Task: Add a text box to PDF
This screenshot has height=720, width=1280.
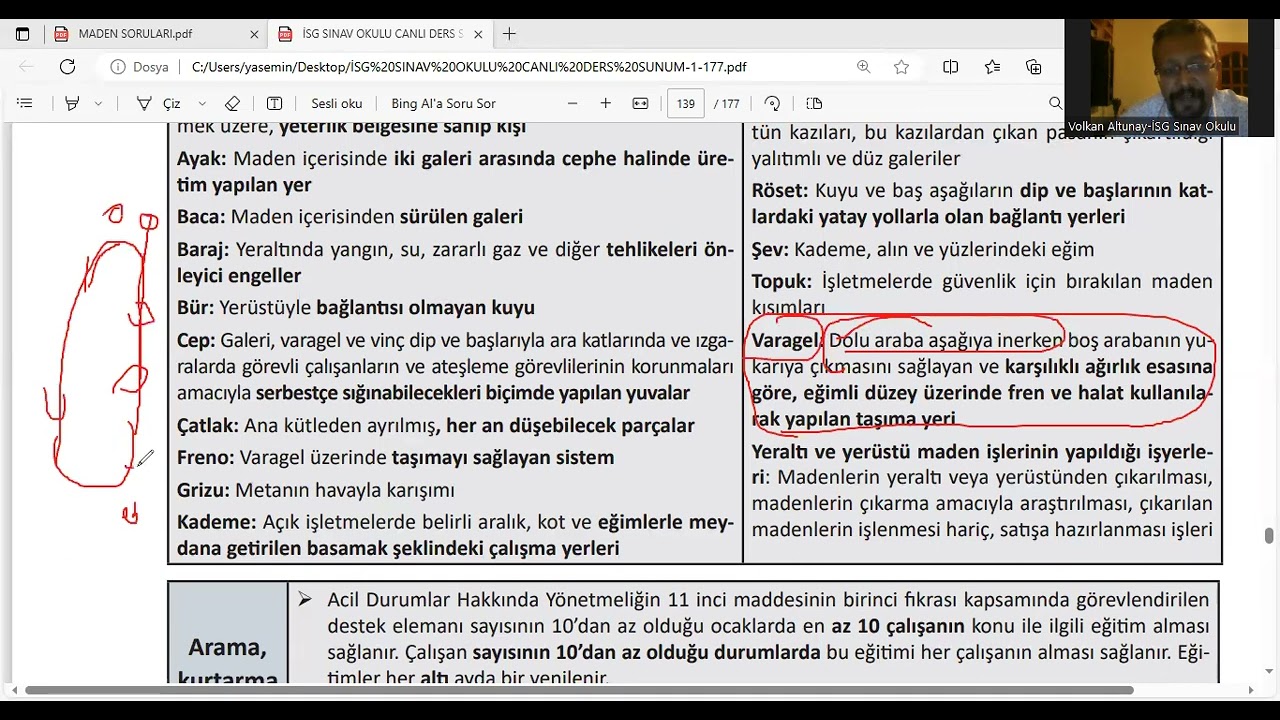Action: pyautogui.click(x=274, y=103)
